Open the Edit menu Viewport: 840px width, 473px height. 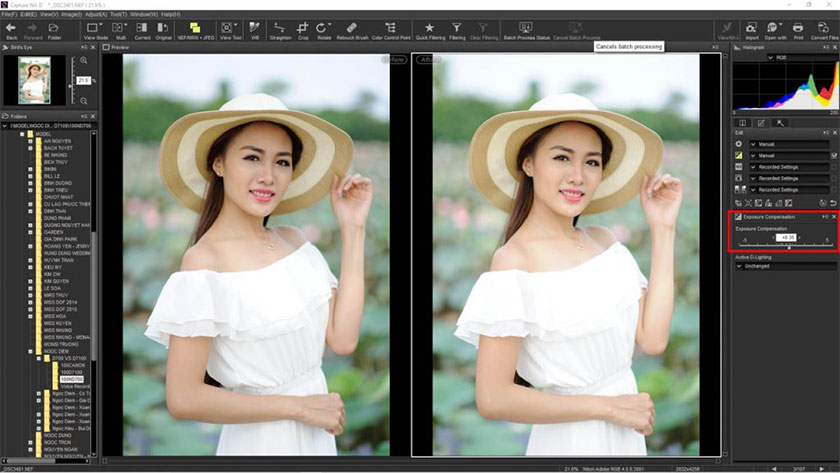point(28,14)
